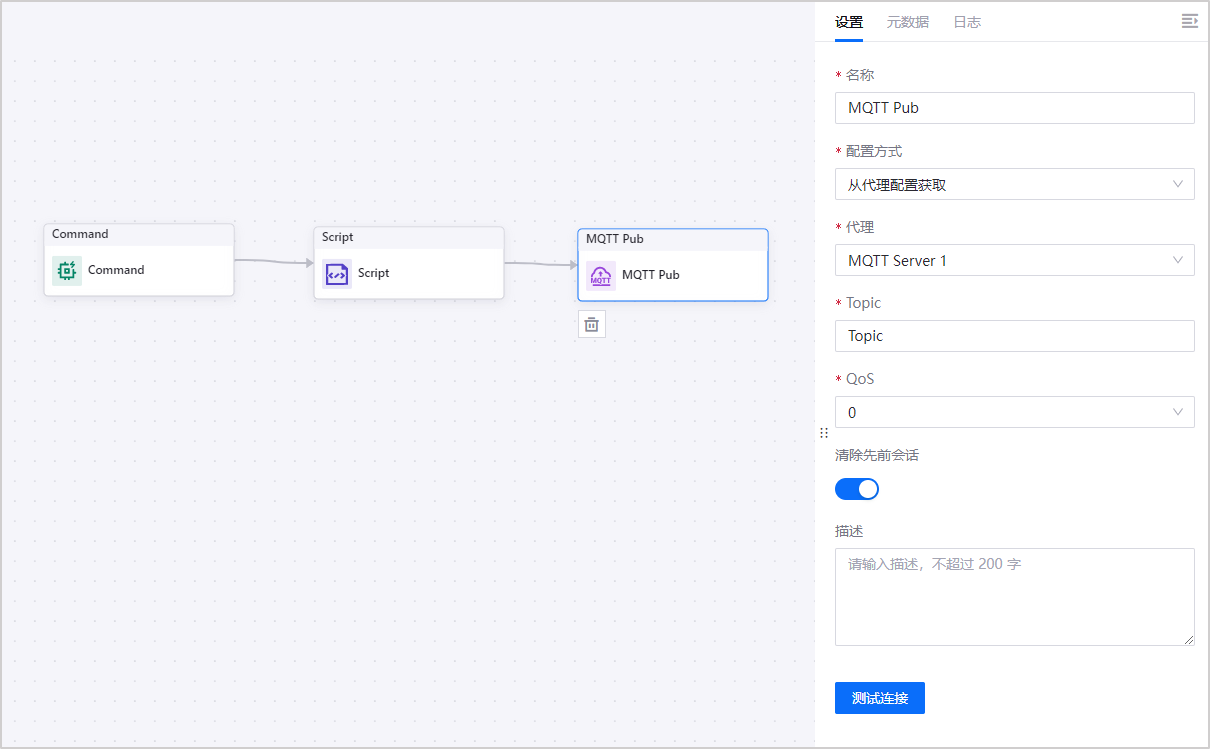Click the panel resize drag handle

(824, 433)
